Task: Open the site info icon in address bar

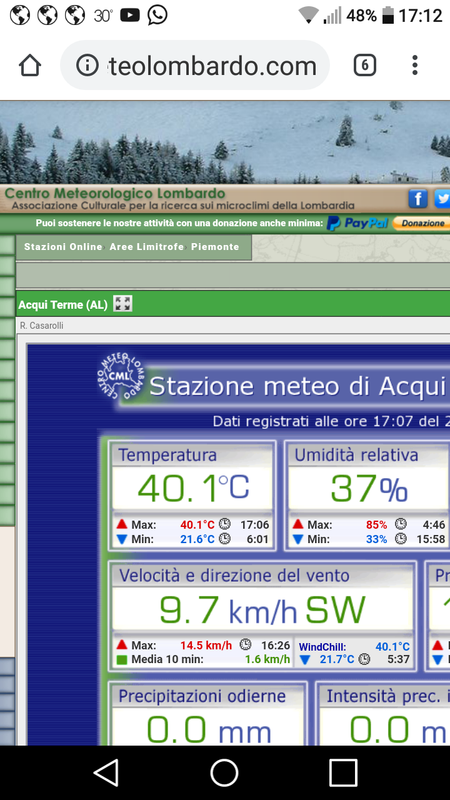Action: [87, 66]
